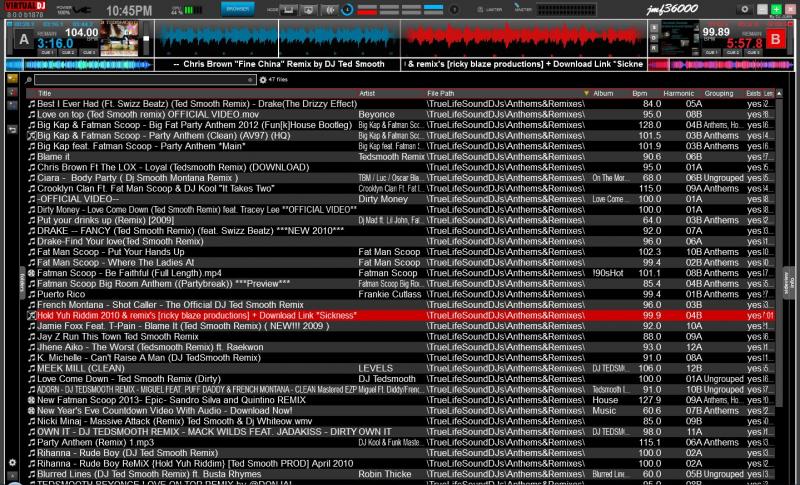This screenshot has height=485, width=800.
Task: Click CUE 1 on deck B
Action: tap(711, 52)
